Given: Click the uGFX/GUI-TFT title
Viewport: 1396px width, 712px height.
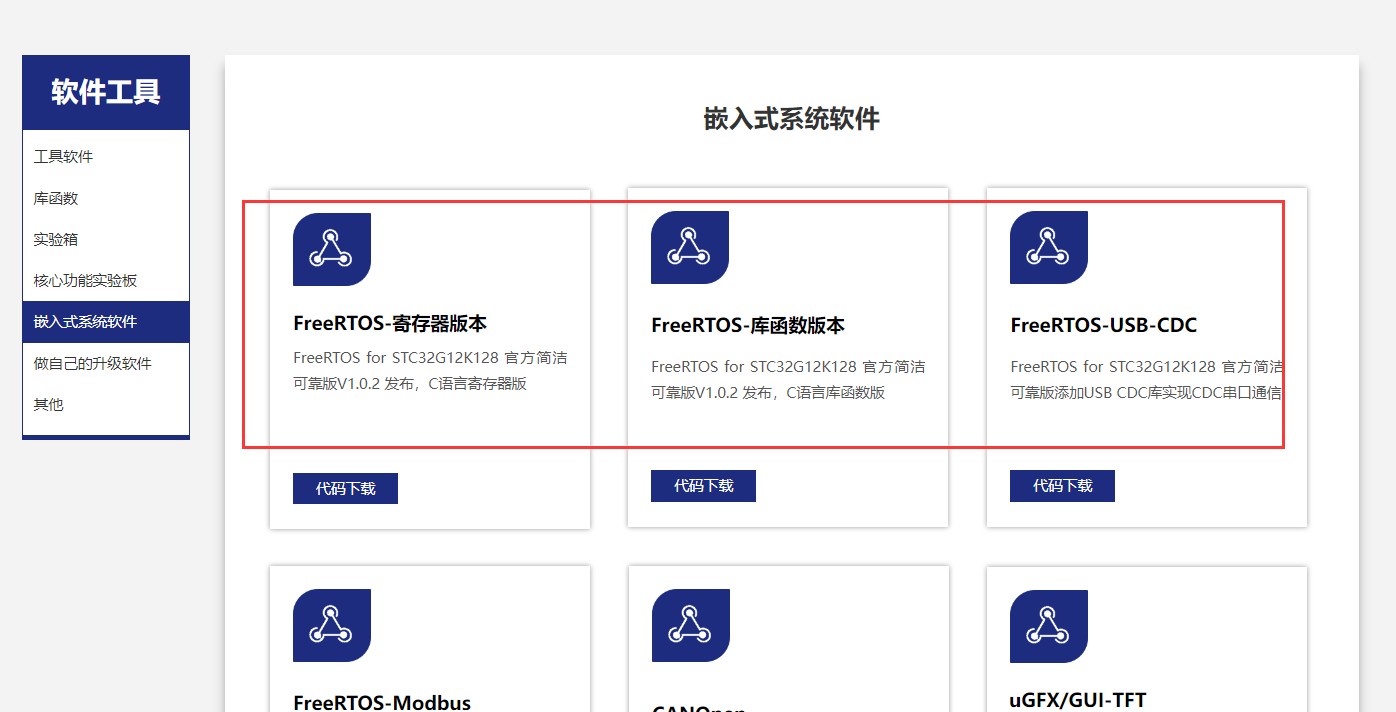Looking at the screenshot, I should (x=1078, y=700).
